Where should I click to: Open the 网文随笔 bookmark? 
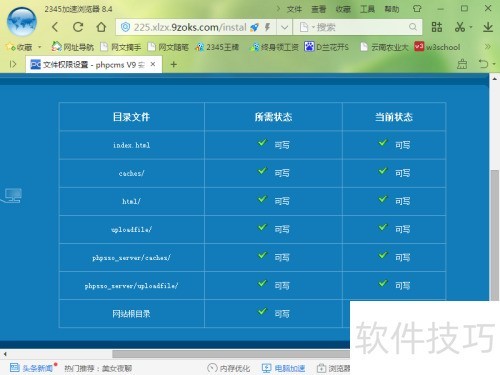tap(168, 47)
